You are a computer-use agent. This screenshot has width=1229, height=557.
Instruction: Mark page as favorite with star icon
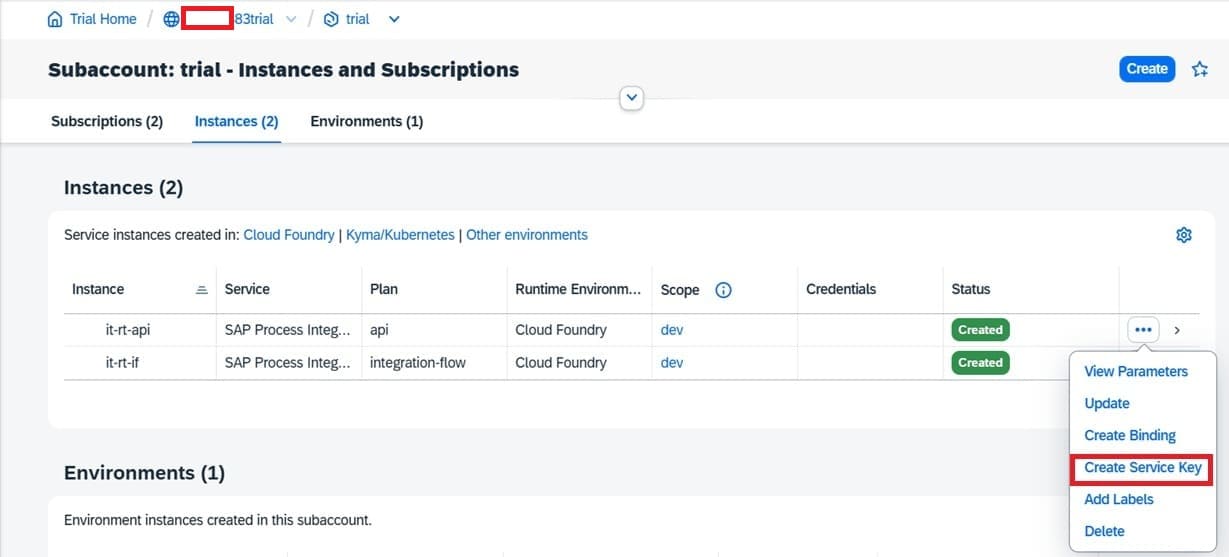click(x=1200, y=69)
